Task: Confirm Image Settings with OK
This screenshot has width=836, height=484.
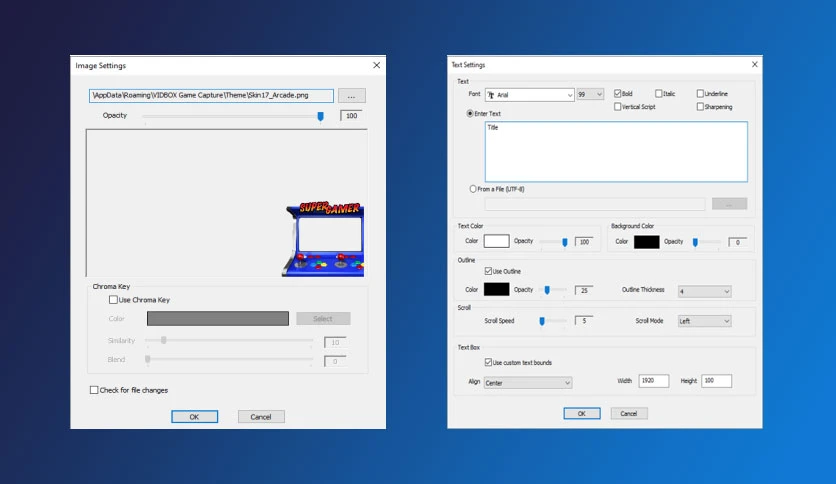Action: [194, 417]
